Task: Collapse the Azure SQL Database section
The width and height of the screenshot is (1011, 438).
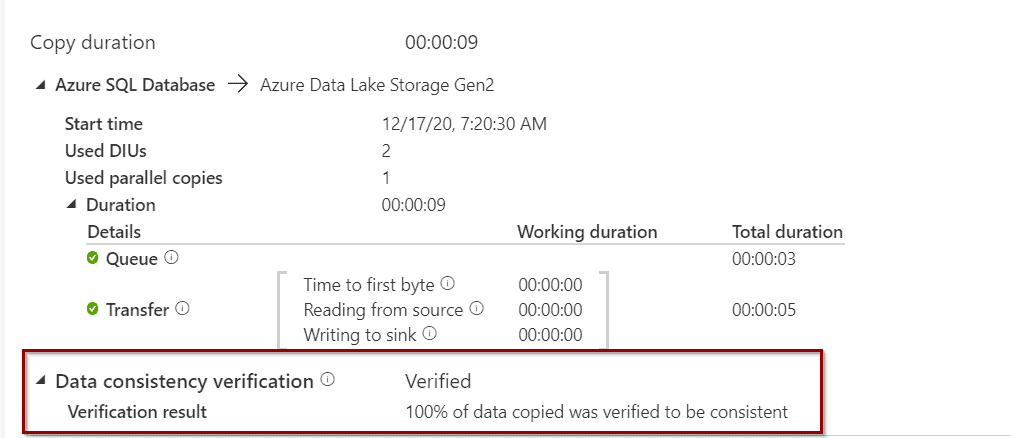Action: [41, 85]
